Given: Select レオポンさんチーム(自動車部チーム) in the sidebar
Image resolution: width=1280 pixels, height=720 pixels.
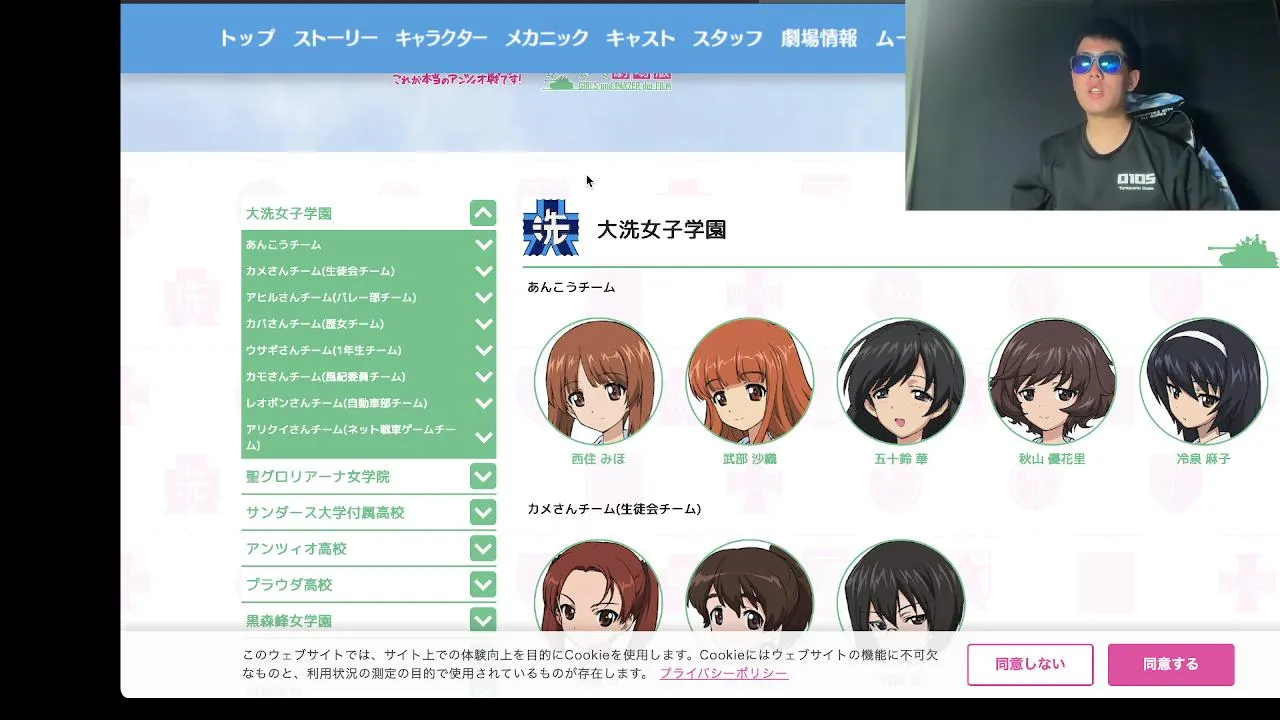Looking at the screenshot, I should tap(337, 403).
